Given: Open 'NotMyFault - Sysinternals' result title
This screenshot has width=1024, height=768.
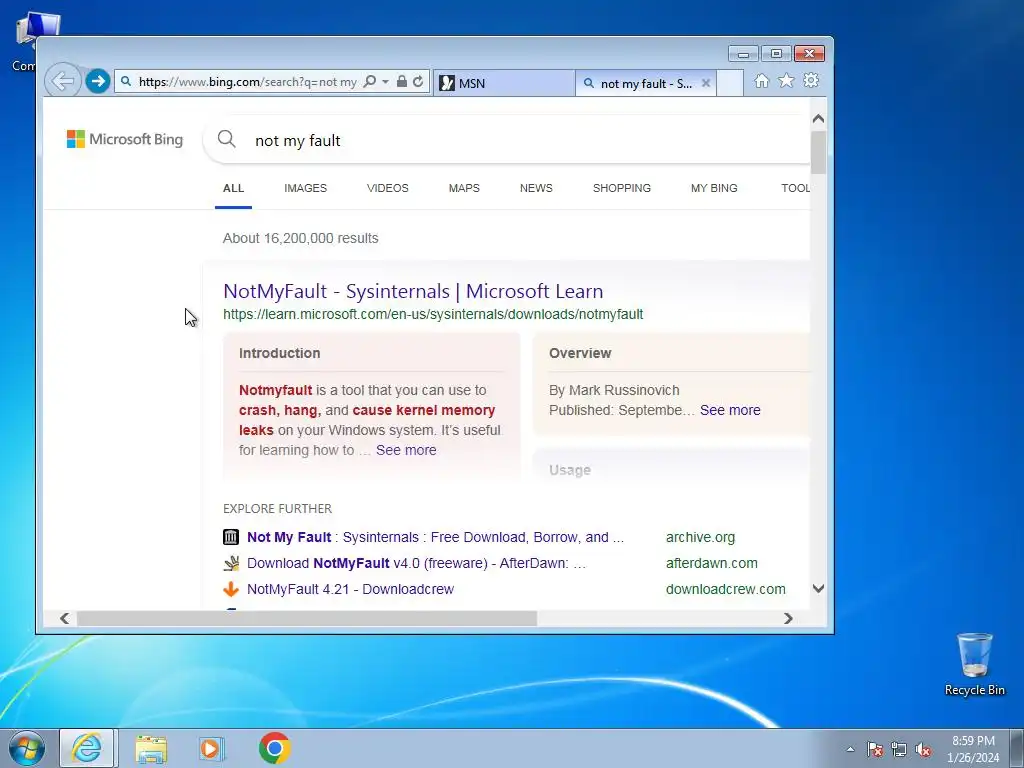Looking at the screenshot, I should pyautogui.click(x=413, y=291).
